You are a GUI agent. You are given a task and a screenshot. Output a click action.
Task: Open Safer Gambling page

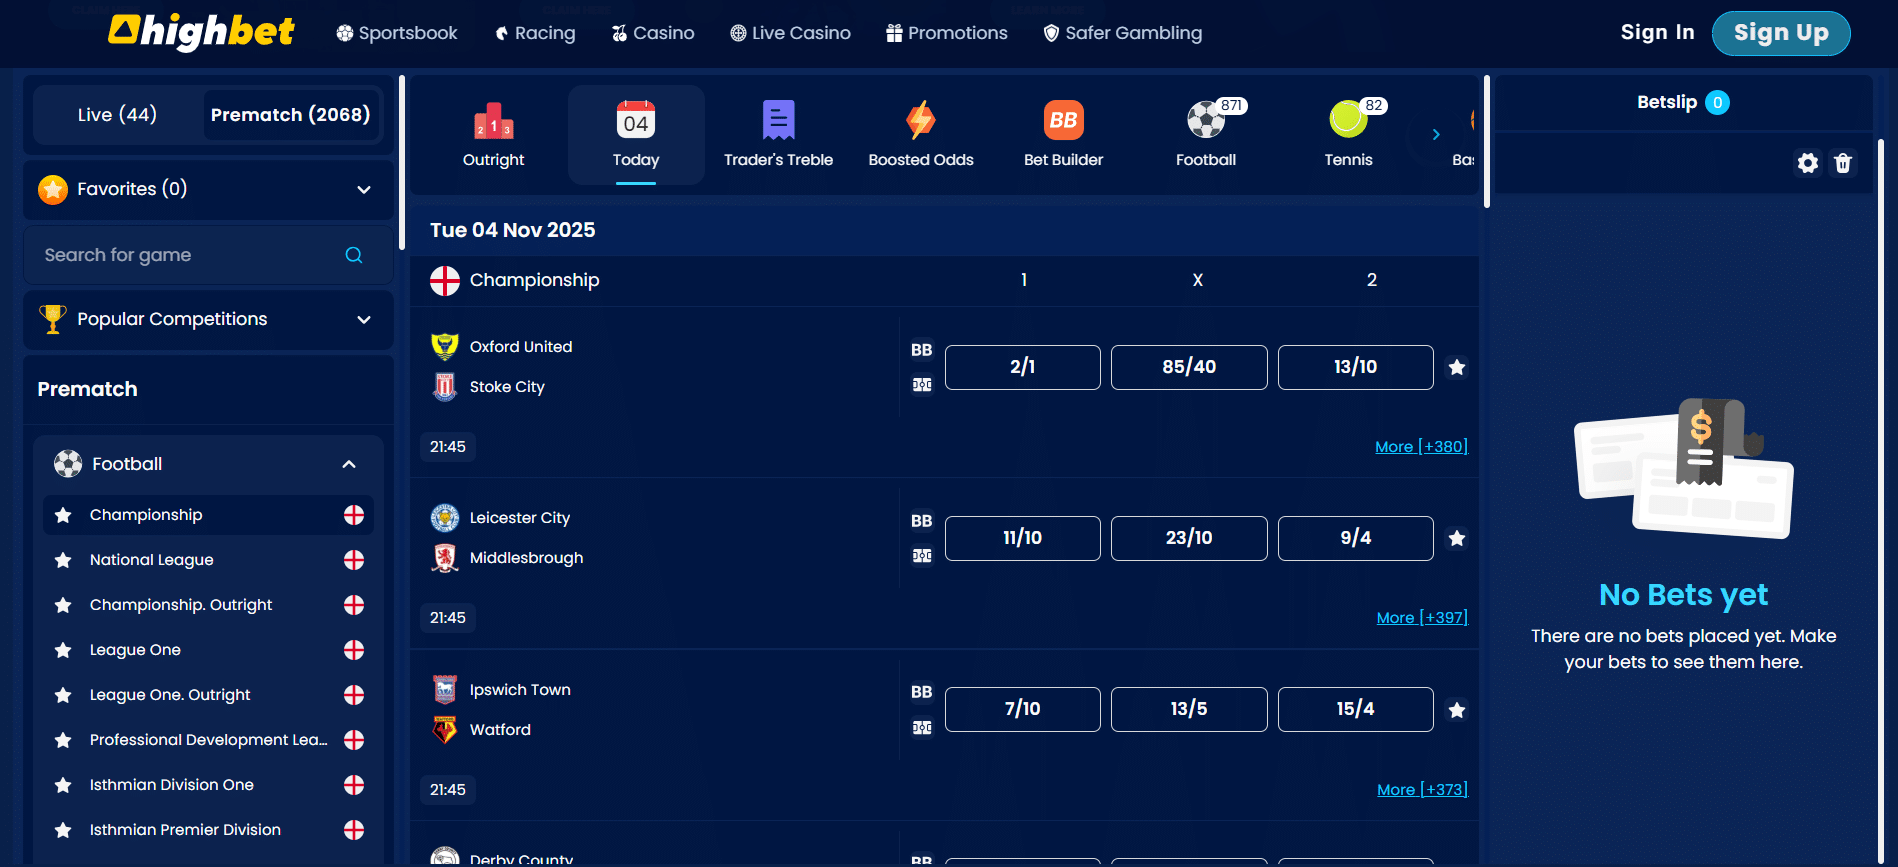1122,33
